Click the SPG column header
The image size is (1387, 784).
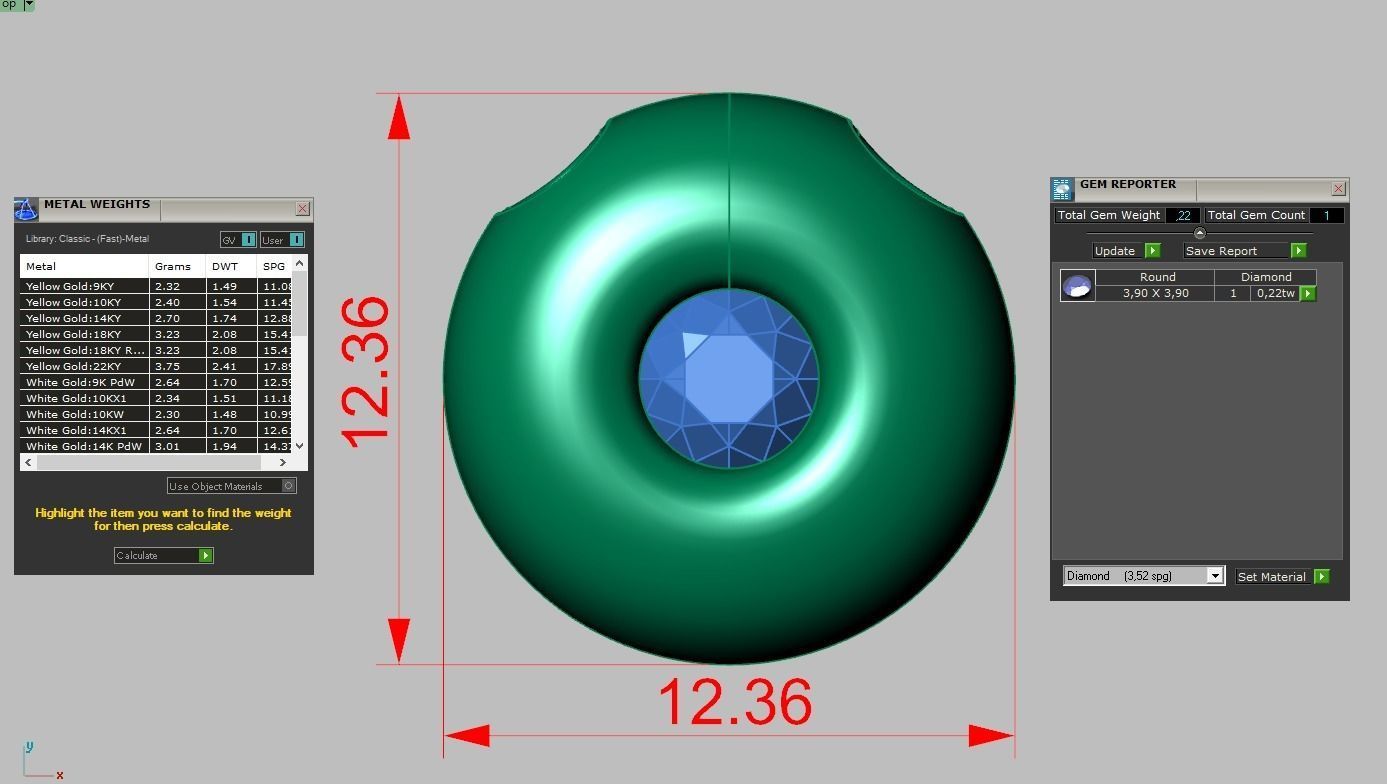click(274, 267)
